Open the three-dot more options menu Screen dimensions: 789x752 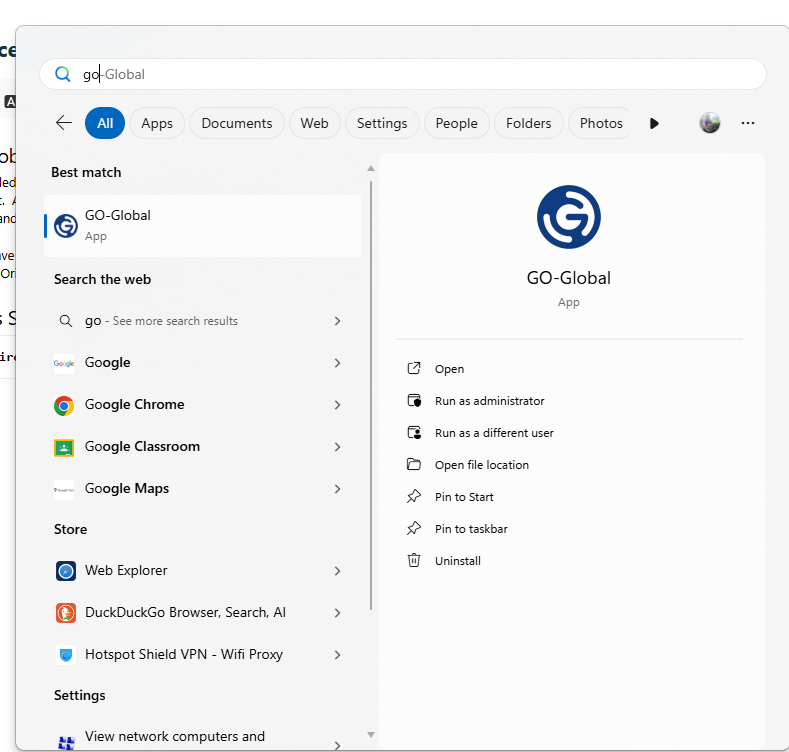(x=748, y=123)
